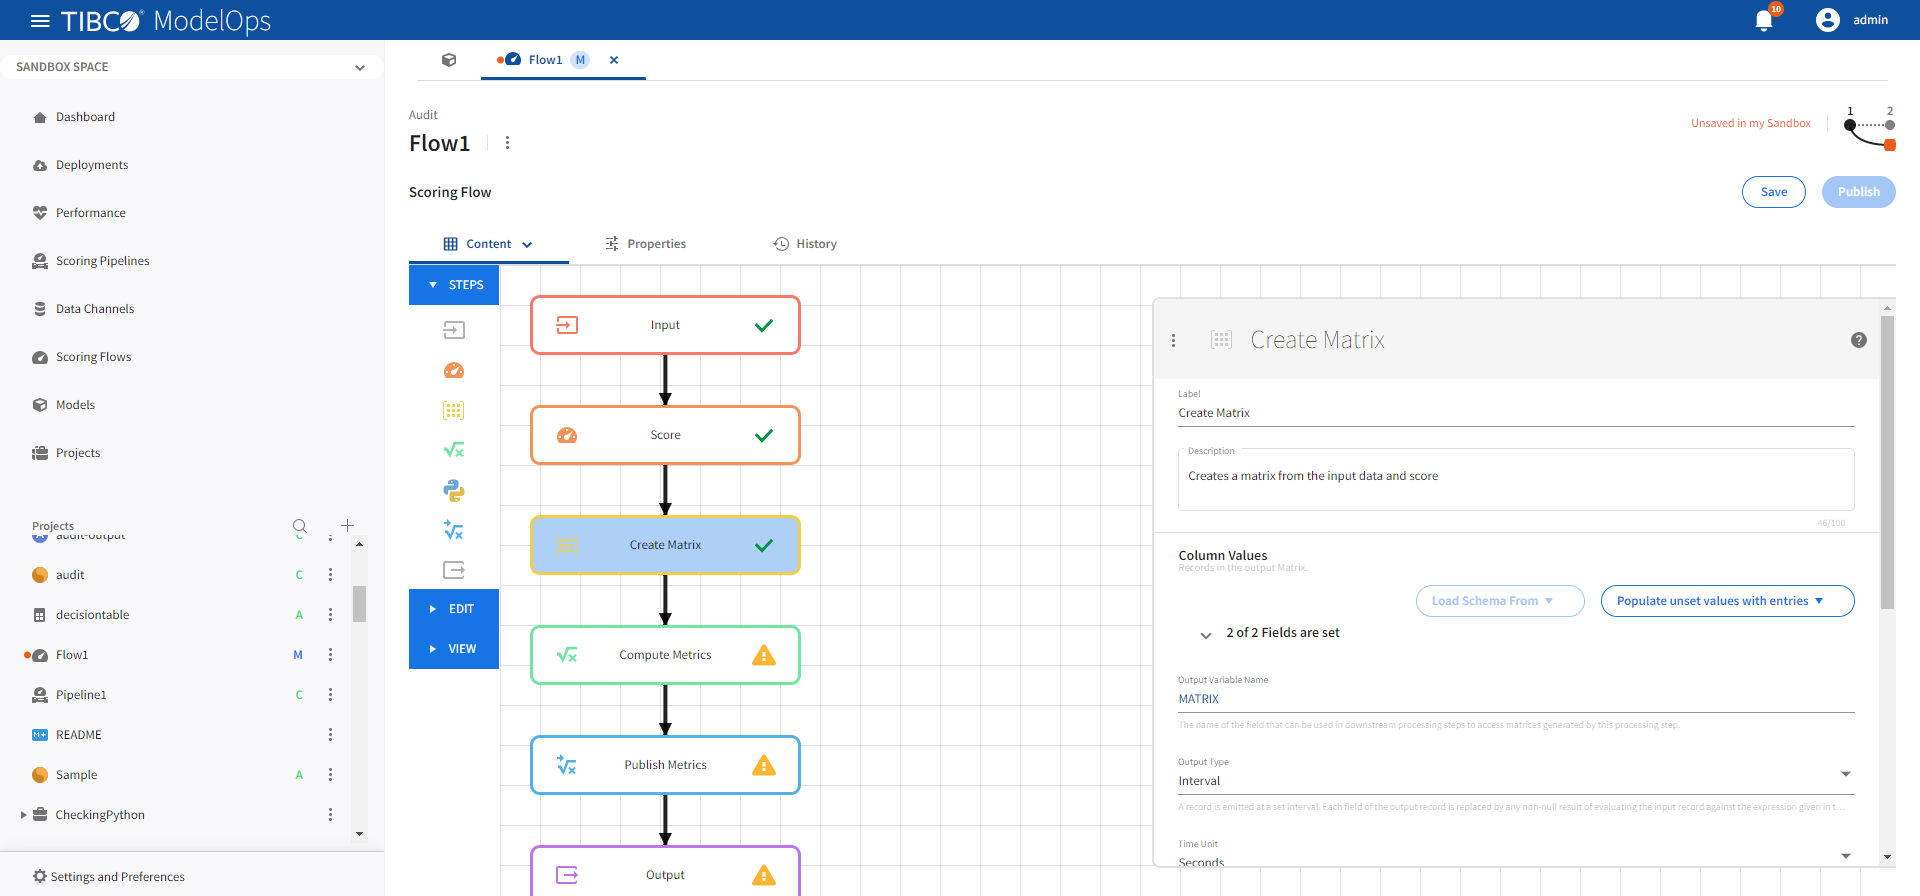The image size is (1920, 896).
Task: Select the Score step icon in palette
Action: pos(454,371)
